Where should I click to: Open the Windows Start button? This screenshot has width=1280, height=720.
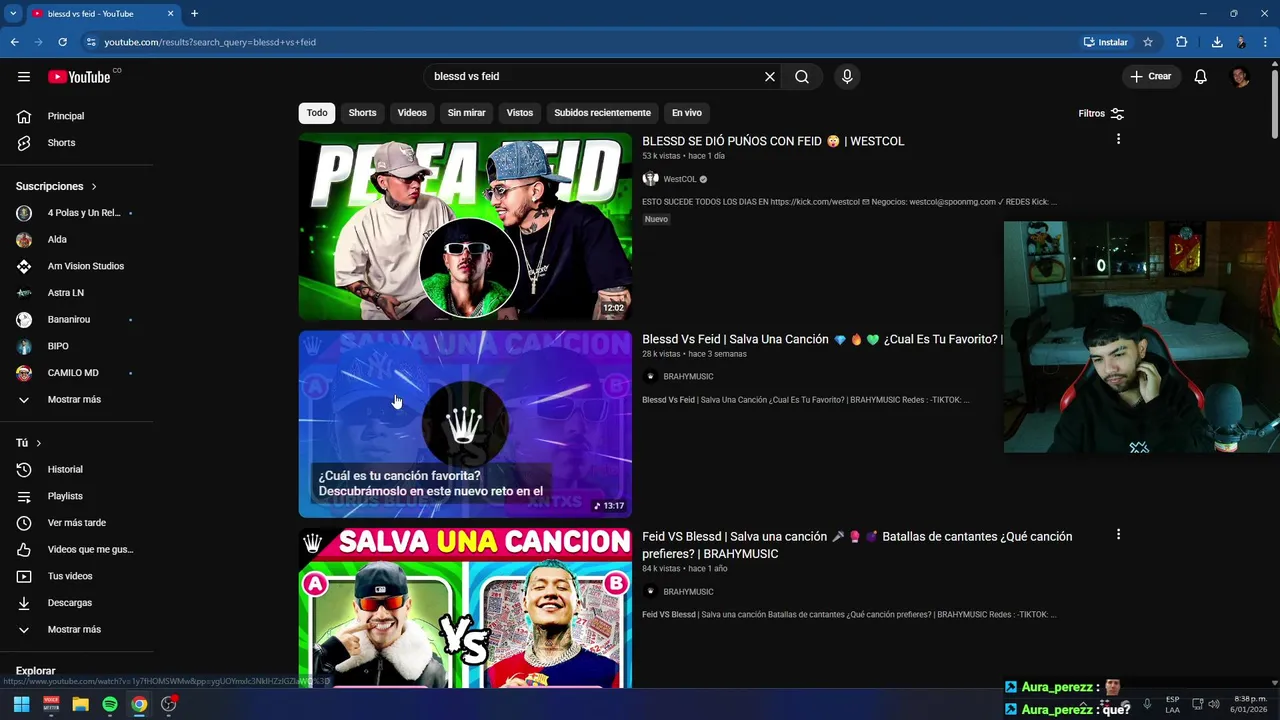coord(21,704)
